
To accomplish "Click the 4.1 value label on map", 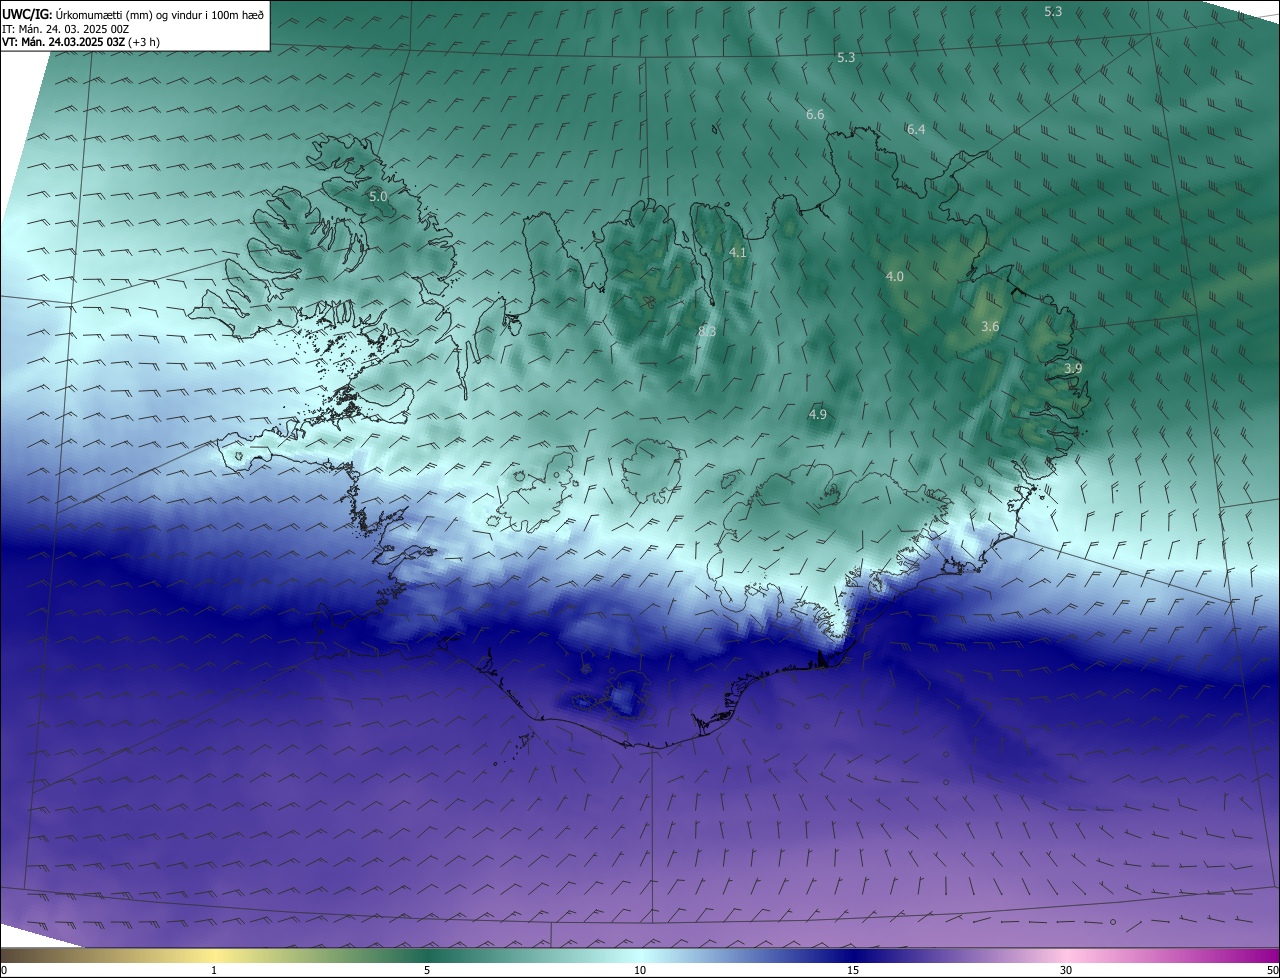I will (x=738, y=253).
